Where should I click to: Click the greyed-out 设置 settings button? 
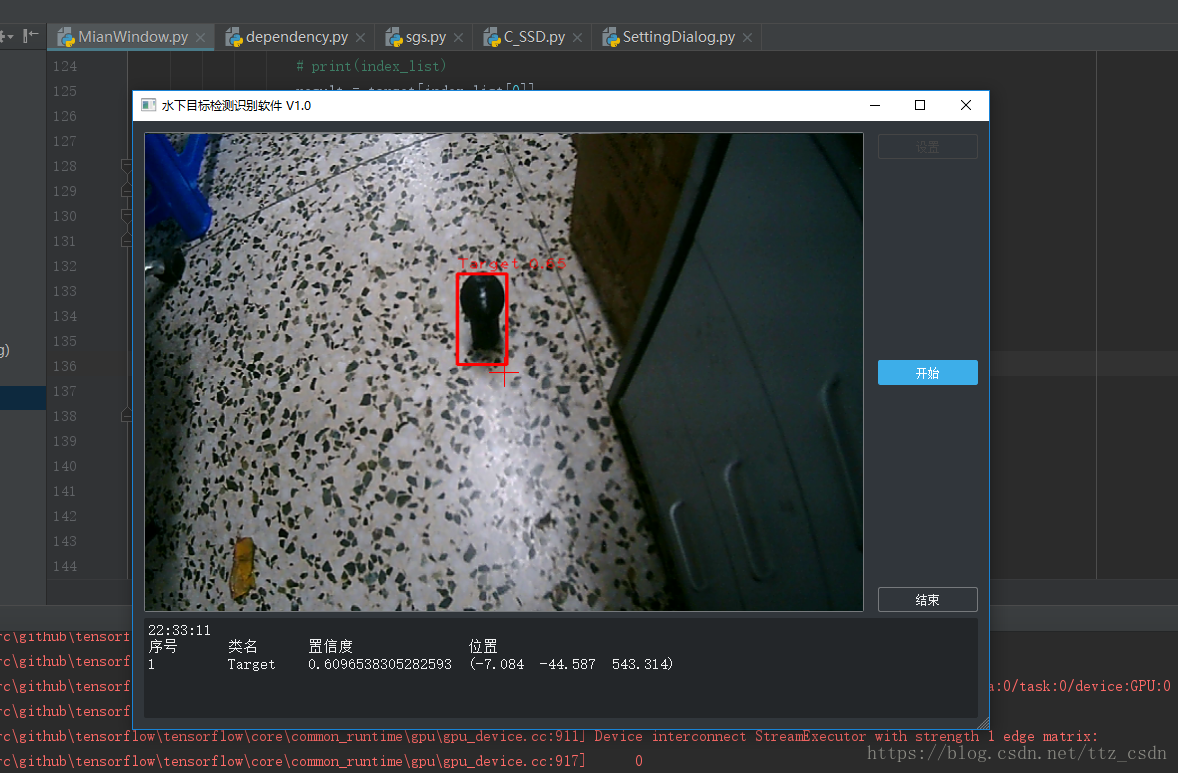[x=927, y=146]
